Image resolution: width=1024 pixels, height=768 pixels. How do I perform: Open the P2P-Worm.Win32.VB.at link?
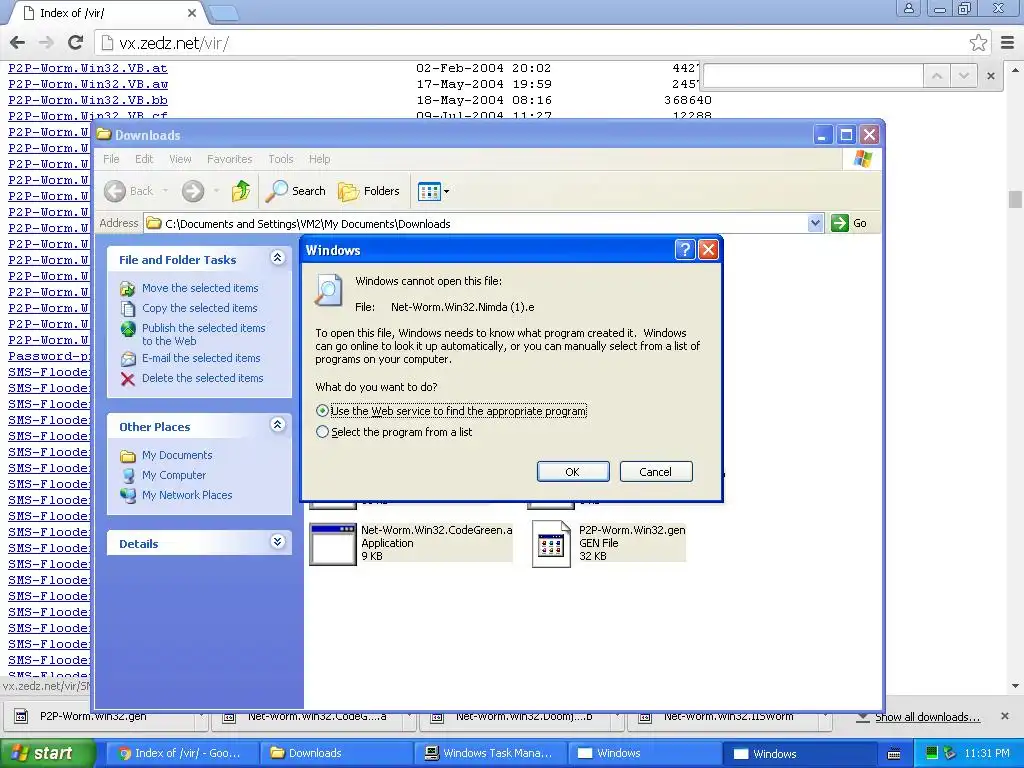[88, 68]
